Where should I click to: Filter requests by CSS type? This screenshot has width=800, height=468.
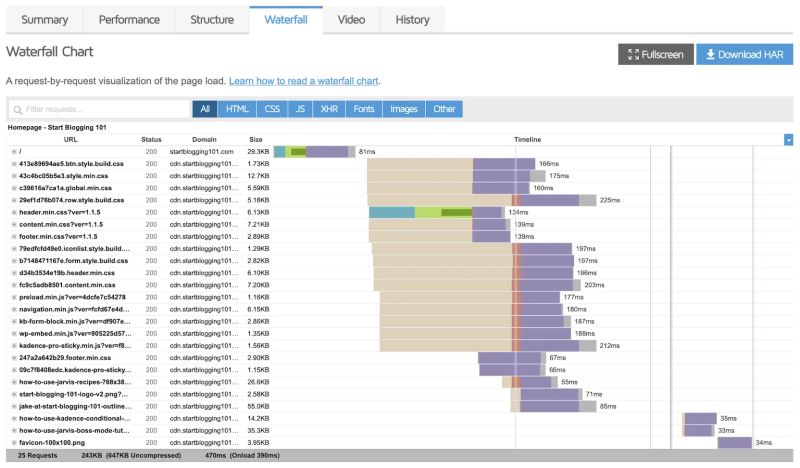pyautogui.click(x=271, y=109)
